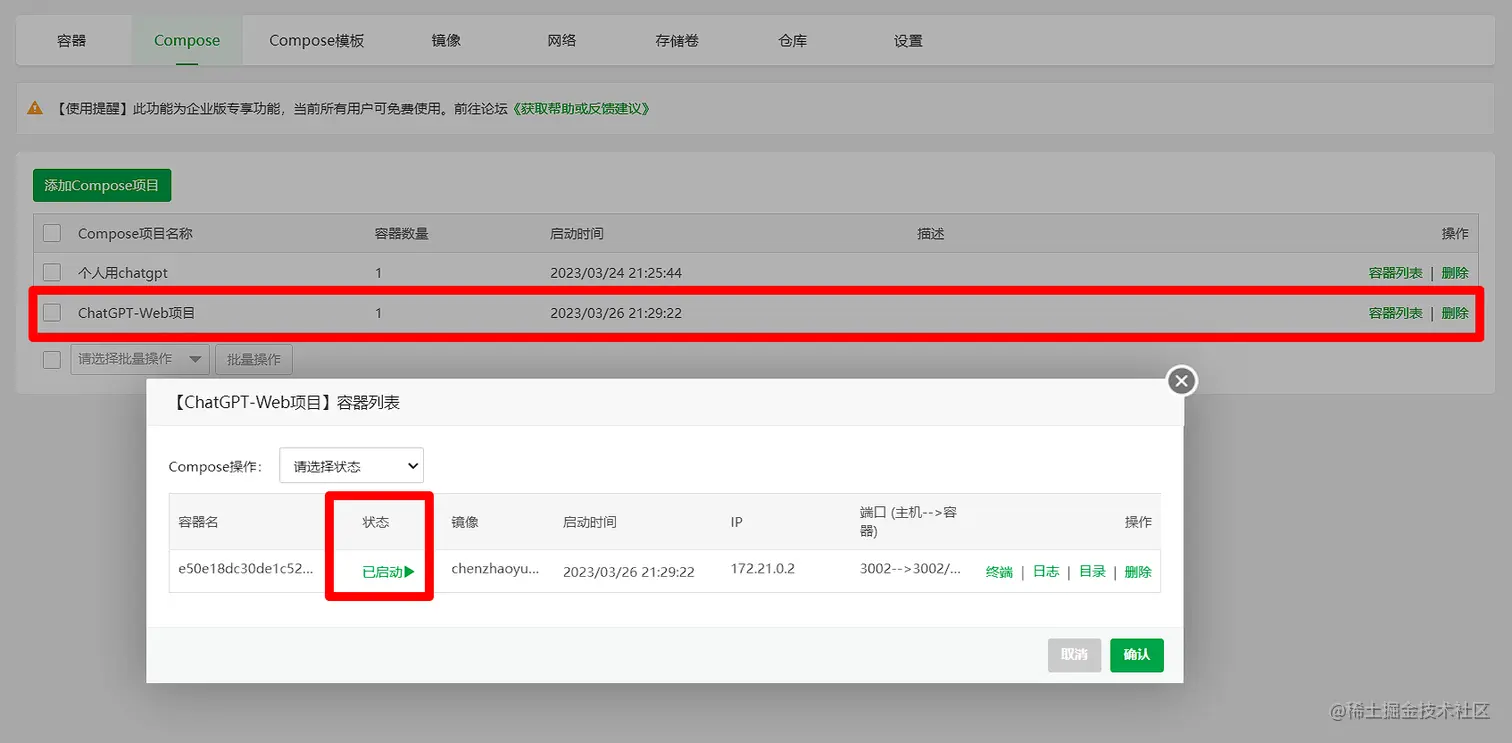The image size is (1512, 743).
Task: Open the 网络 tab
Action: [562, 41]
